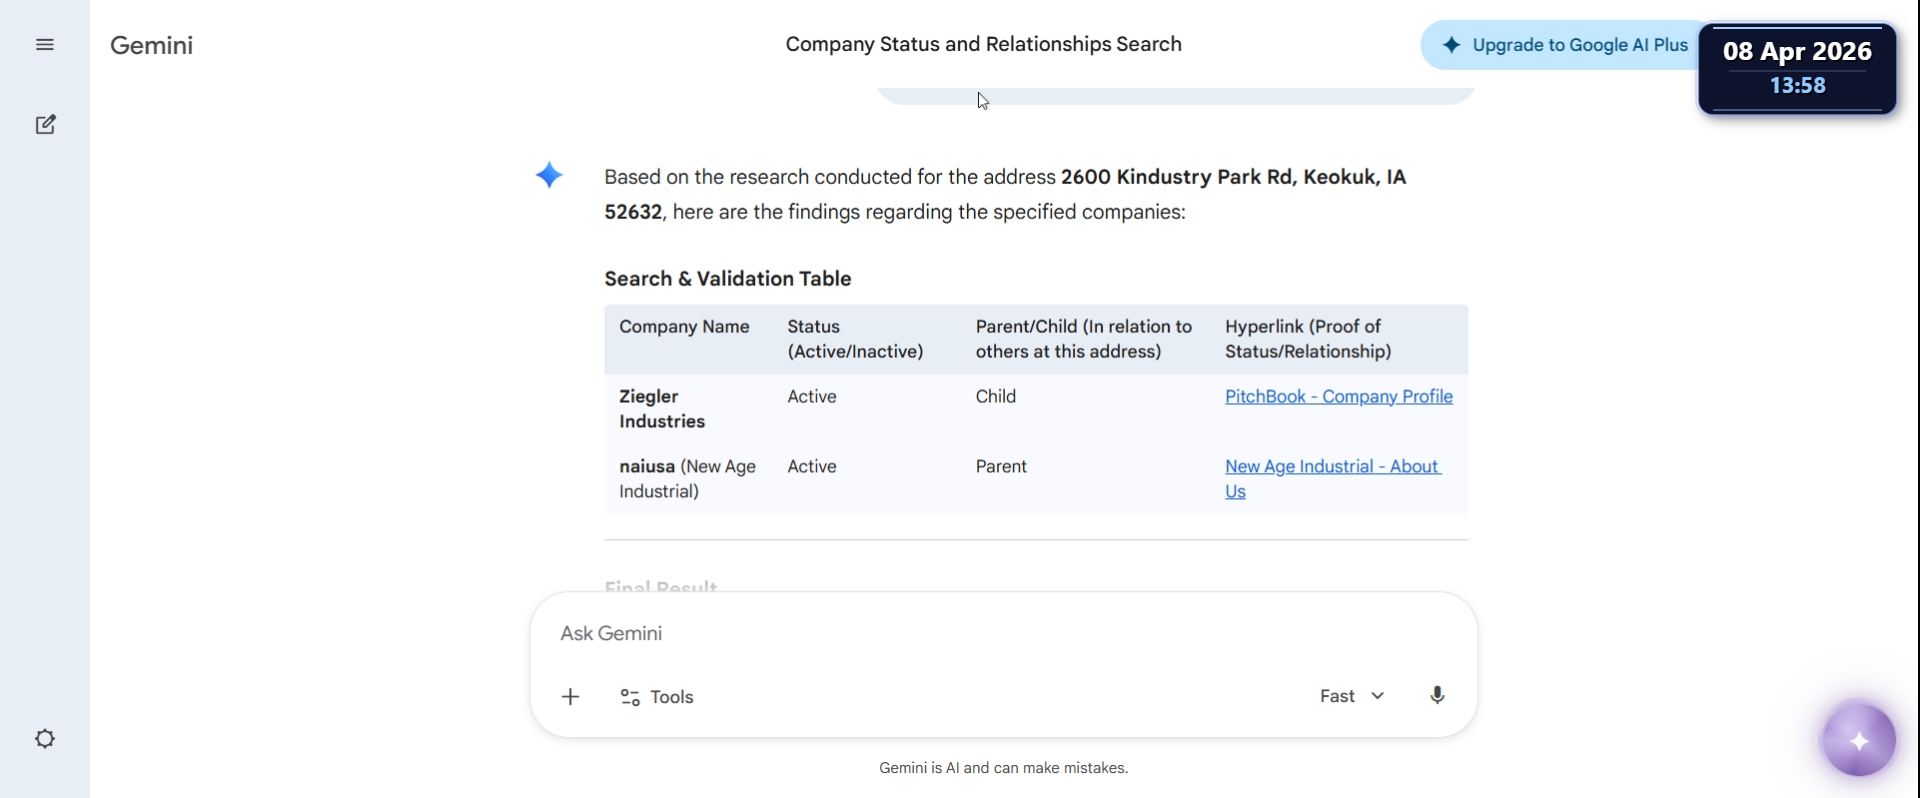1920x798 pixels.
Task: Click the Gemini logo text
Action: click(x=152, y=45)
